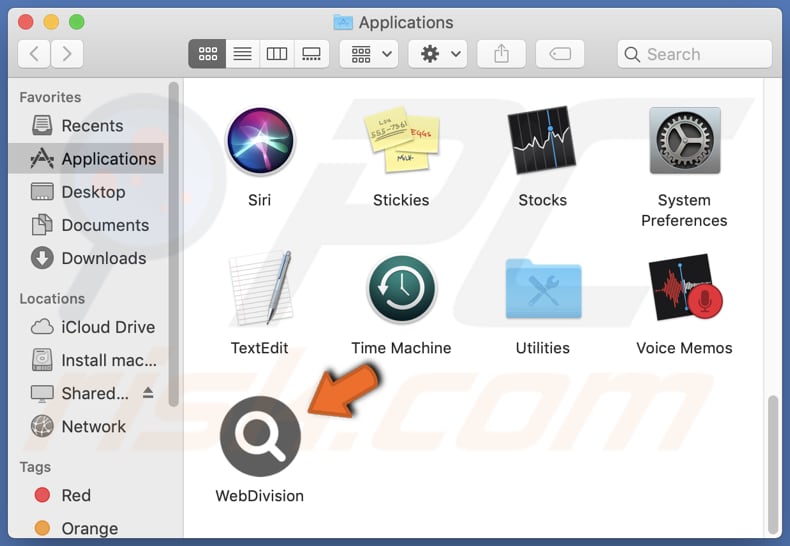This screenshot has width=790, height=546.
Task: Switch to icon view
Action: point(208,54)
